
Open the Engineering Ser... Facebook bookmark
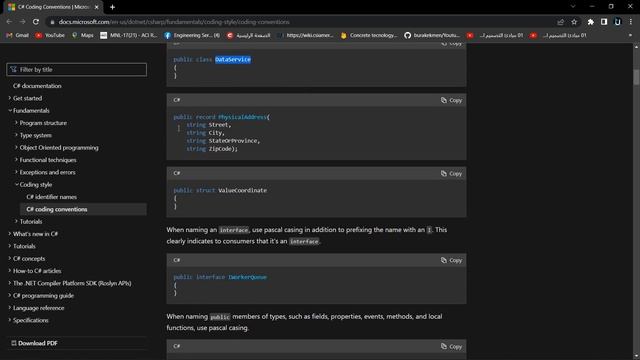(192, 36)
